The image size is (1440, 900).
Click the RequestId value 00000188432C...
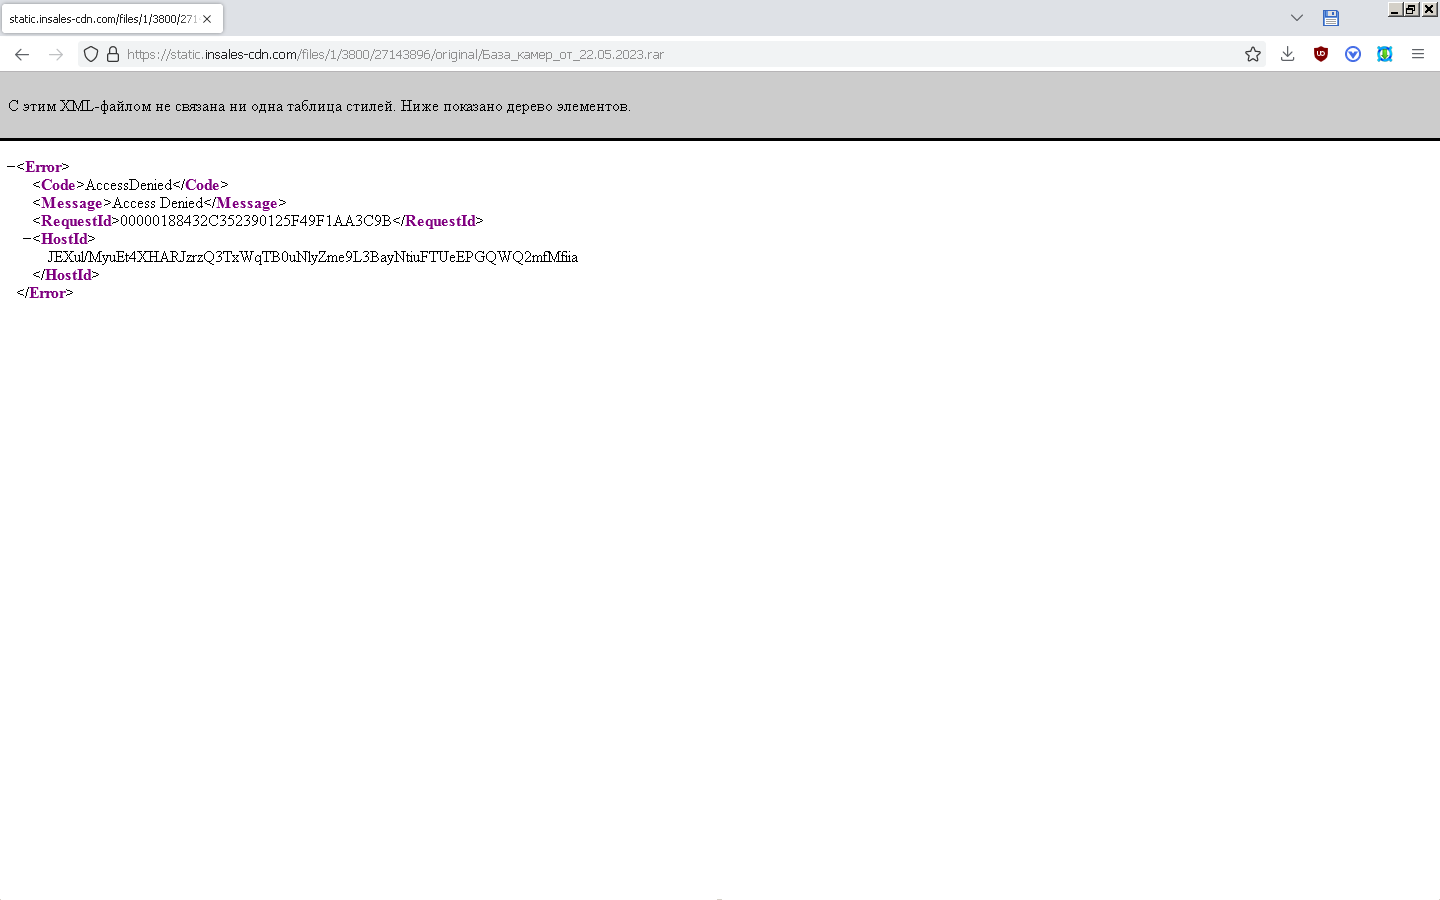pos(256,221)
